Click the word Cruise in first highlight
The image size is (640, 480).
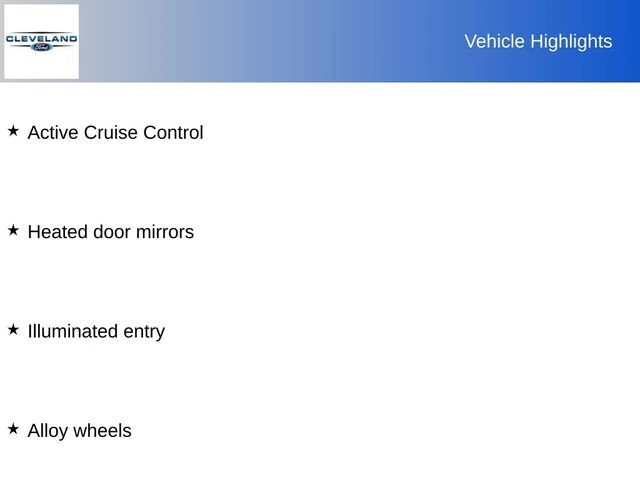click(111, 132)
